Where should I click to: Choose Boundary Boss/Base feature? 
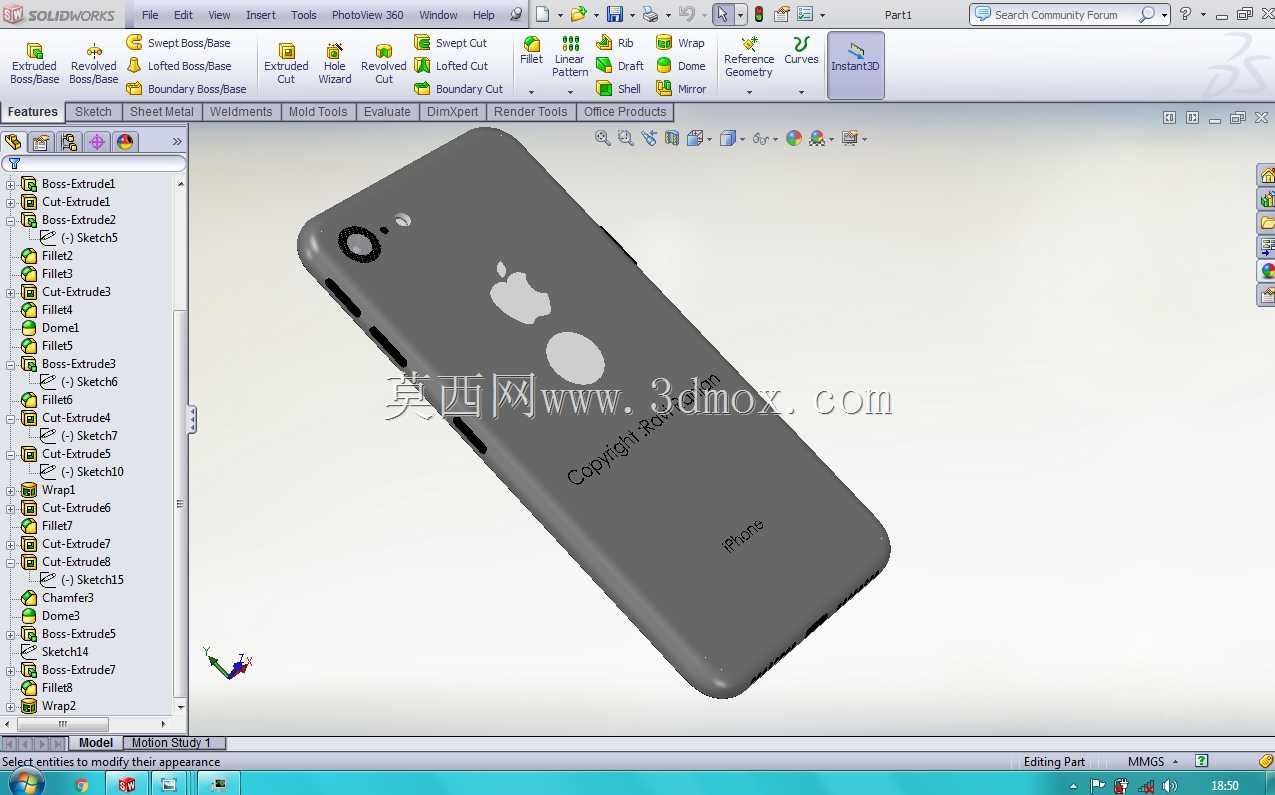coord(186,89)
